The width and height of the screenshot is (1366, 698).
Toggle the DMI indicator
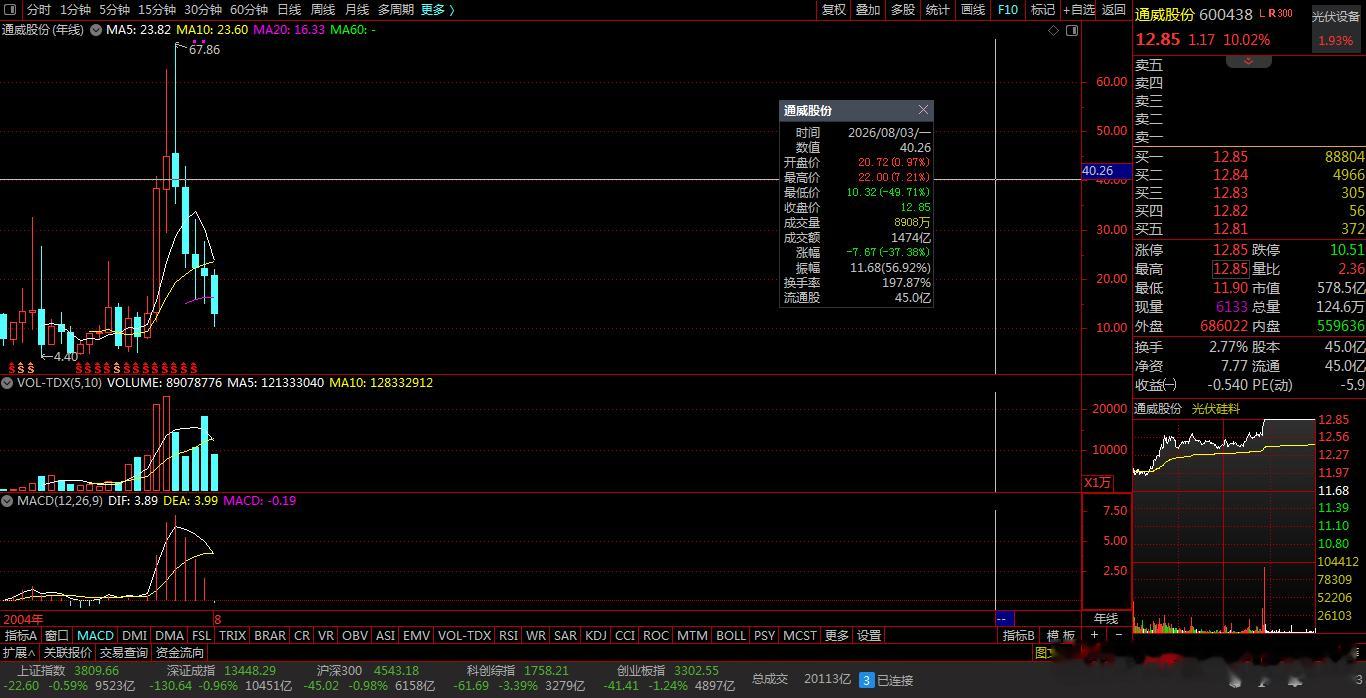(x=134, y=635)
